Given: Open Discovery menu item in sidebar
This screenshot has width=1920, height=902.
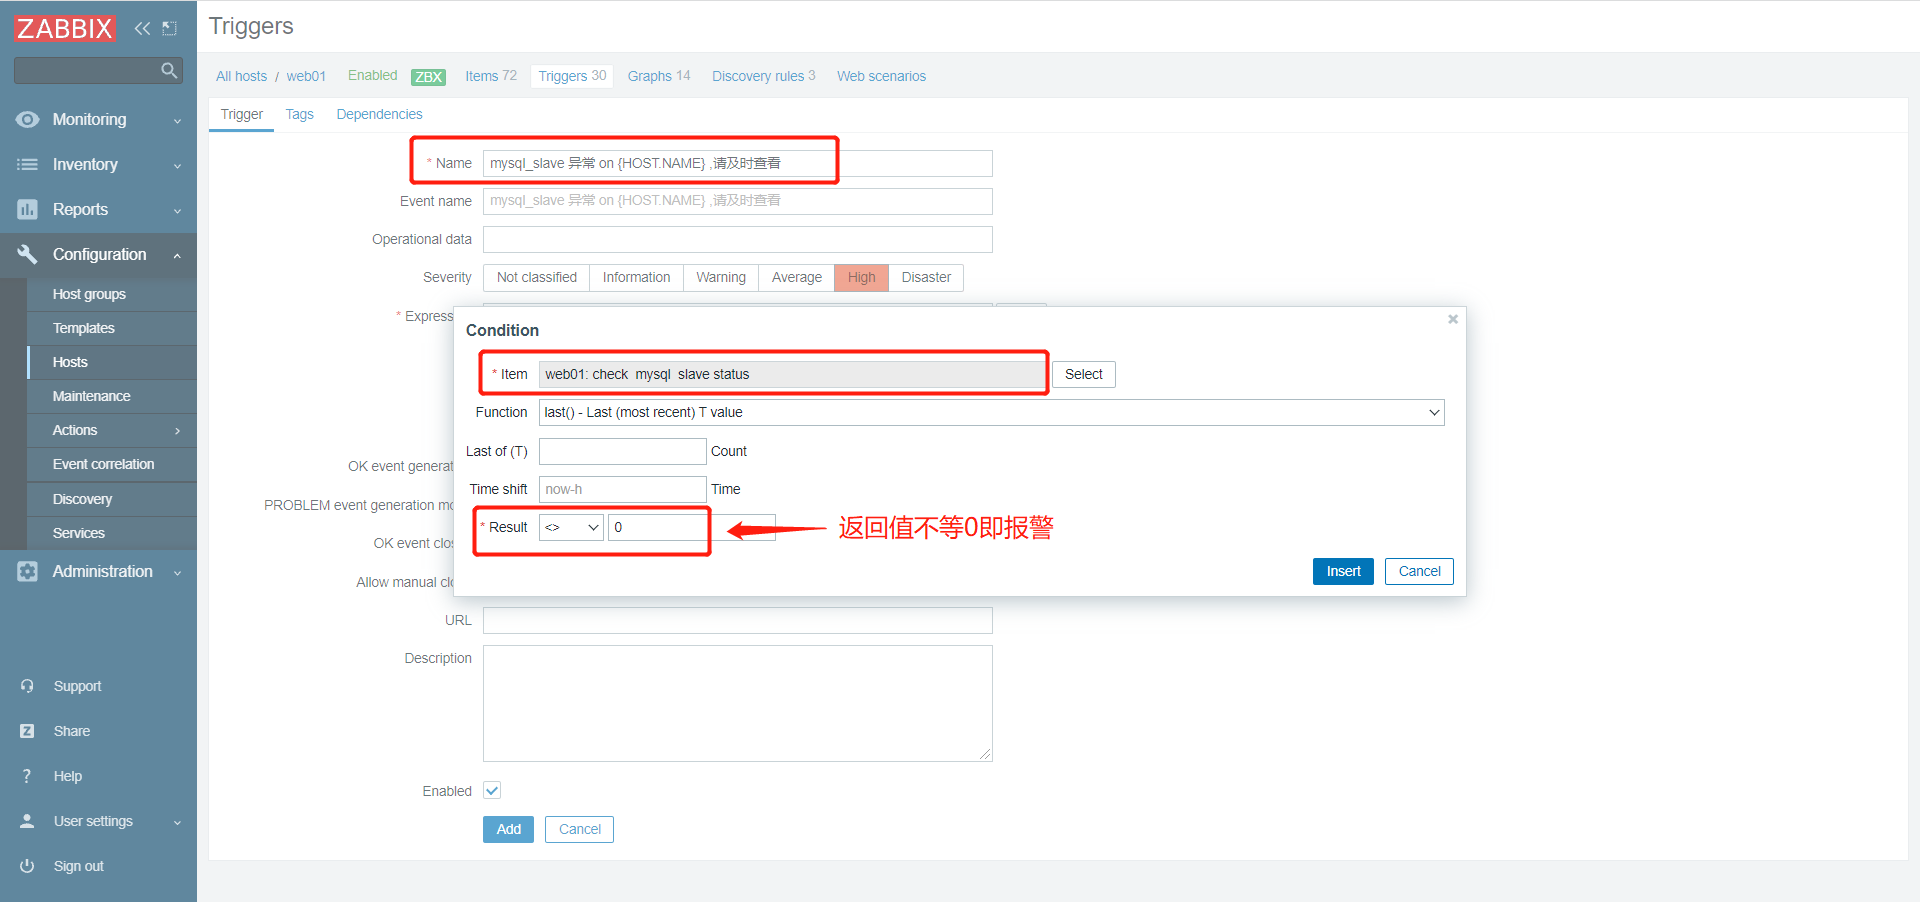Looking at the screenshot, I should (82, 499).
